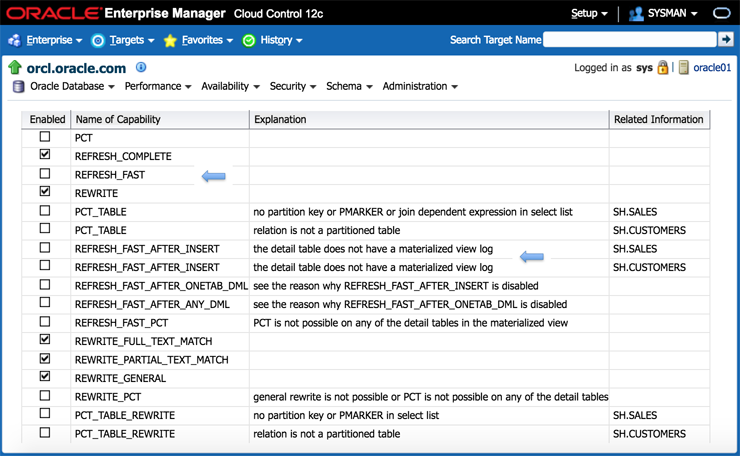Click the Targets circular icon
The image size is (740, 456).
(98, 40)
